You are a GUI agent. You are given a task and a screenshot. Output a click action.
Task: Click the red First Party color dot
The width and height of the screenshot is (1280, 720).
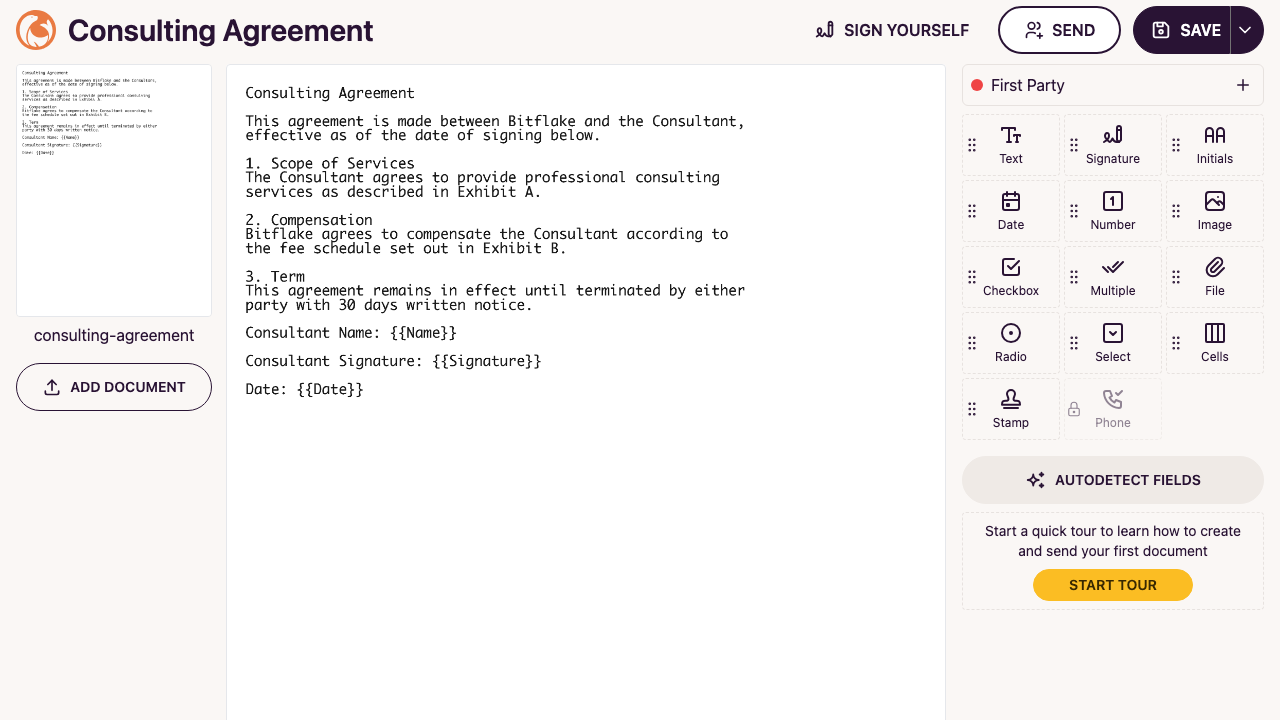click(x=977, y=85)
